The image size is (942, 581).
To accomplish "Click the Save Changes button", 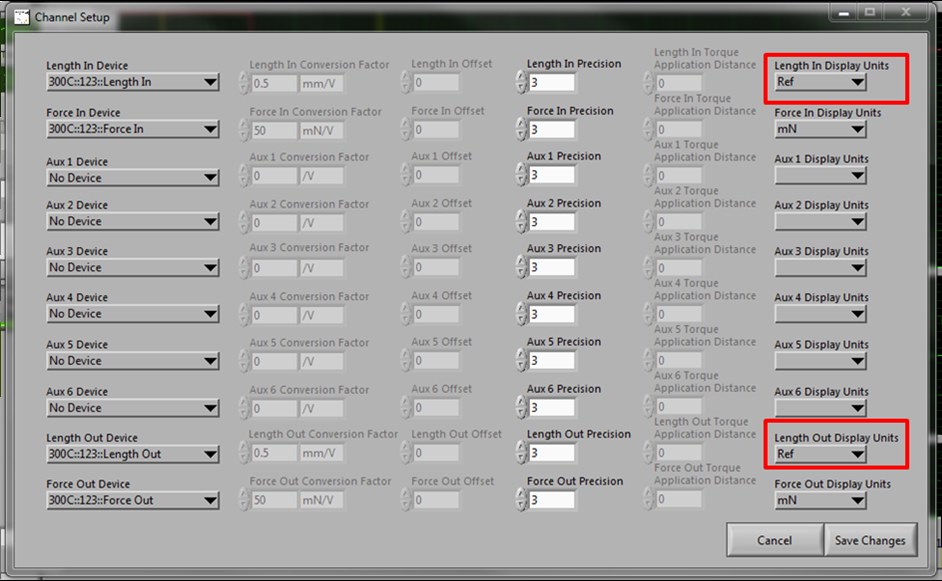I will click(870, 540).
